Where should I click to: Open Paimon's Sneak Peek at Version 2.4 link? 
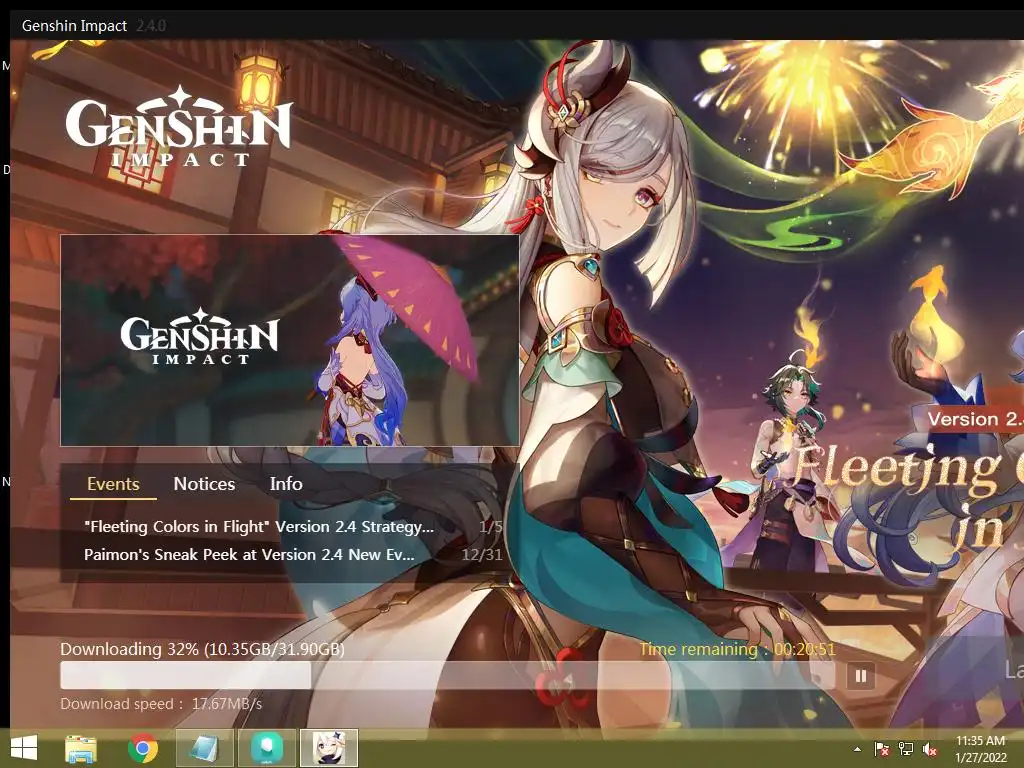point(249,554)
